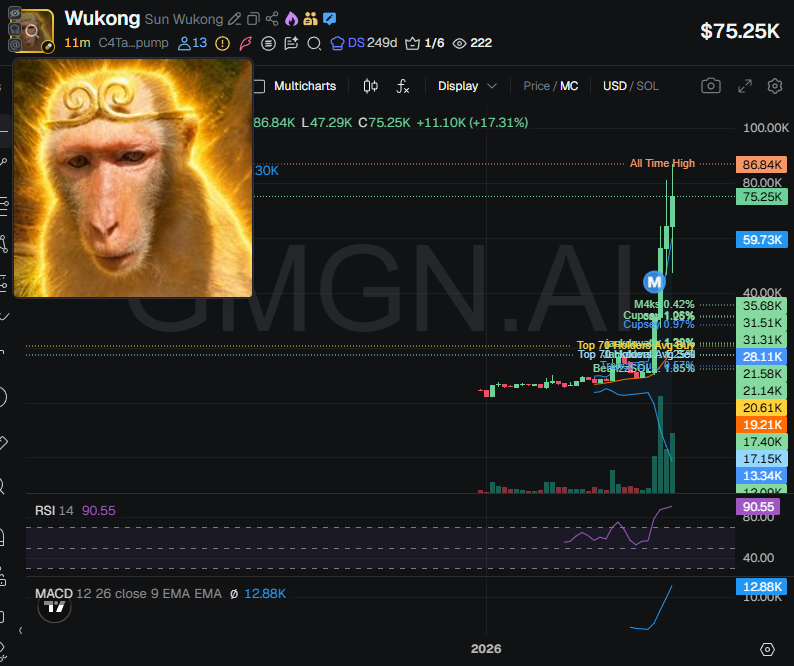Click the @ icon beside the token avatar

pos(15,45)
